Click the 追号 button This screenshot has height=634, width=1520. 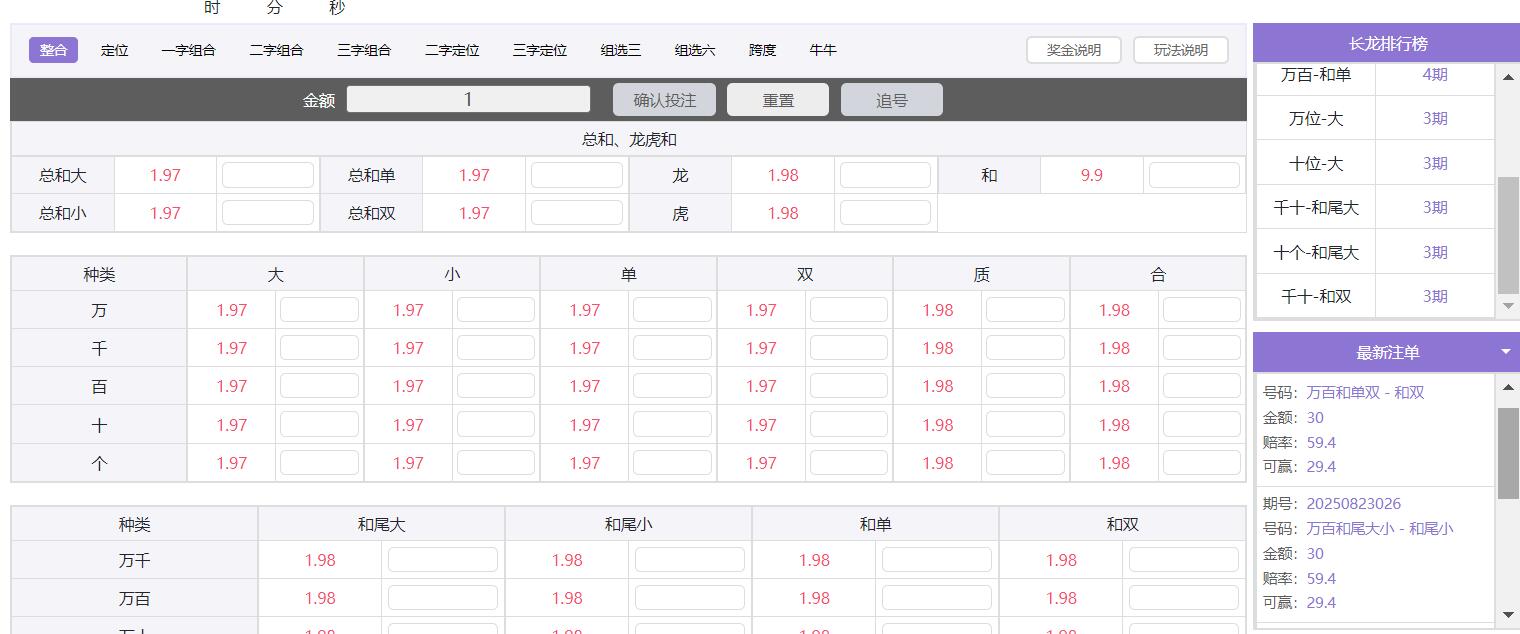tap(891, 100)
